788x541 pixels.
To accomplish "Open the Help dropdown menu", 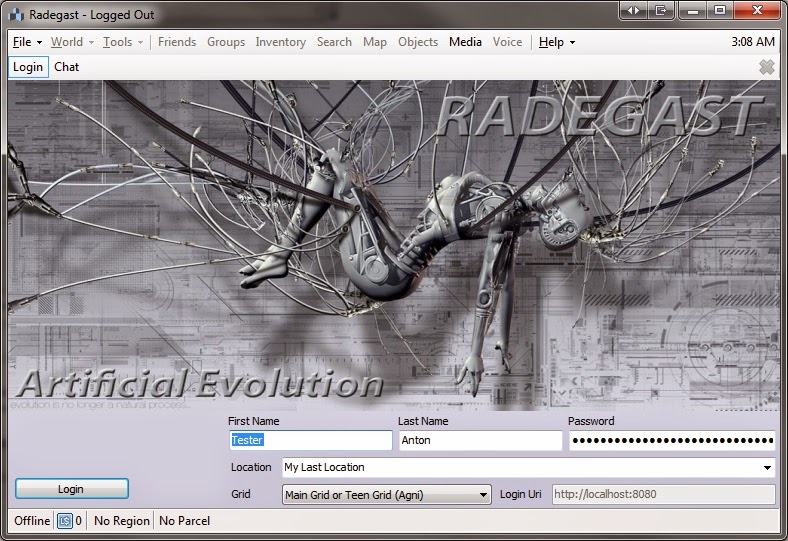I will pos(557,42).
